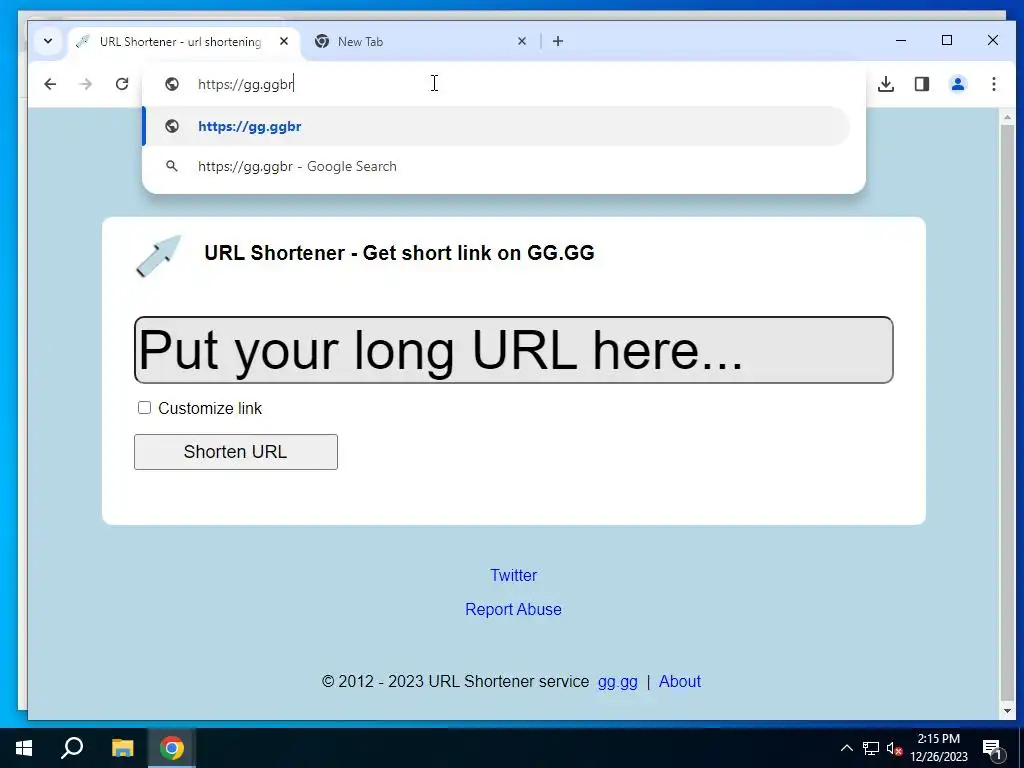This screenshot has width=1024, height=768.
Task: Open Windows taskbar search
Action: click(72, 748)
